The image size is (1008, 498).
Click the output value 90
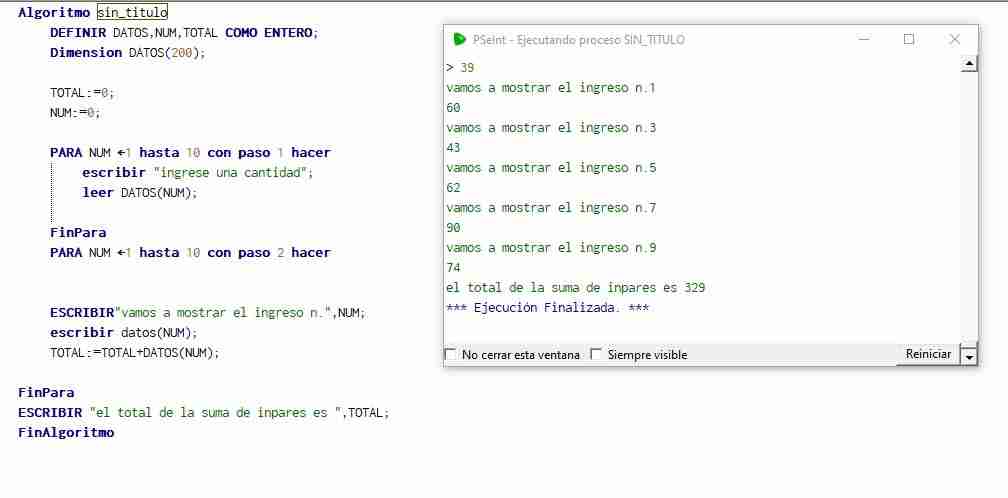coord(453,227)
